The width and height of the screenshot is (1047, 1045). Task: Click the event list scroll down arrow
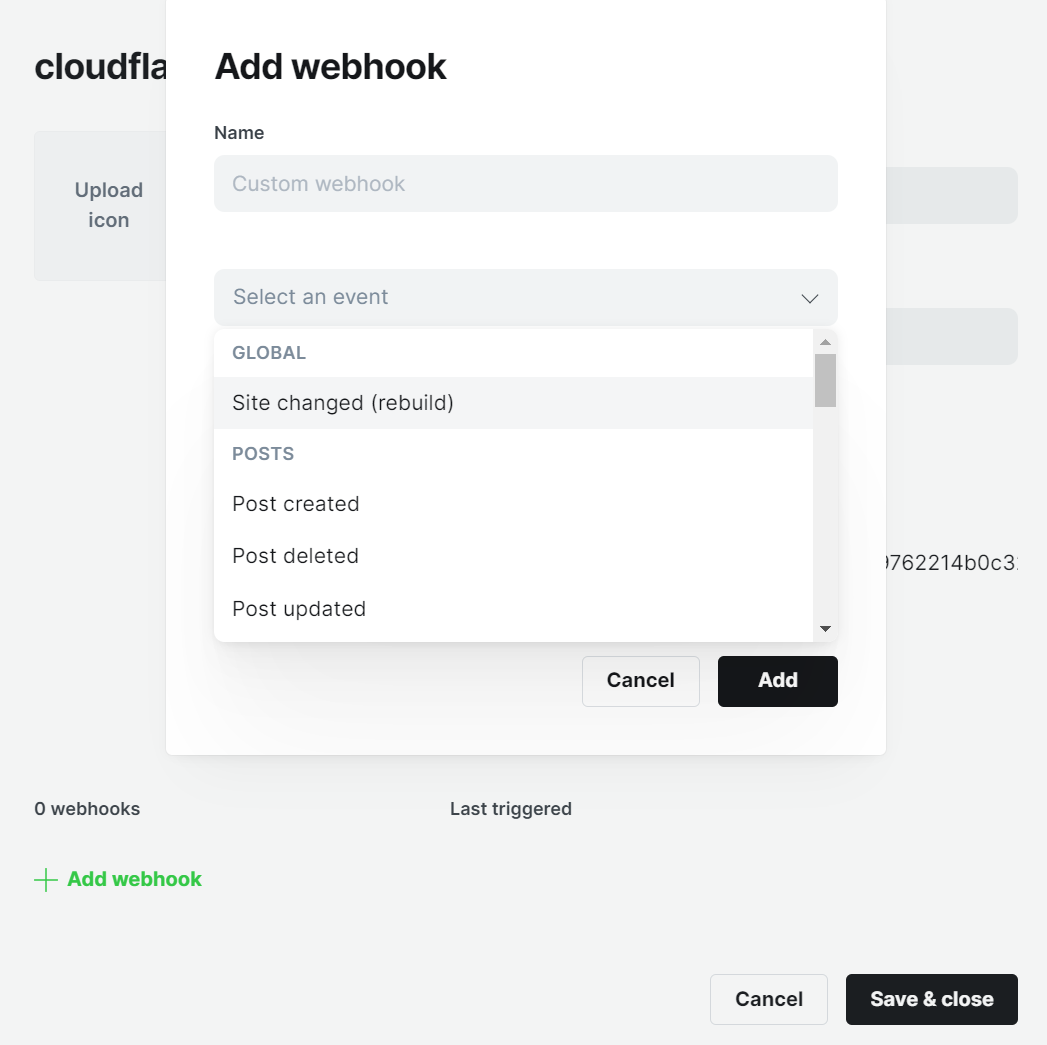coord(825,628)
